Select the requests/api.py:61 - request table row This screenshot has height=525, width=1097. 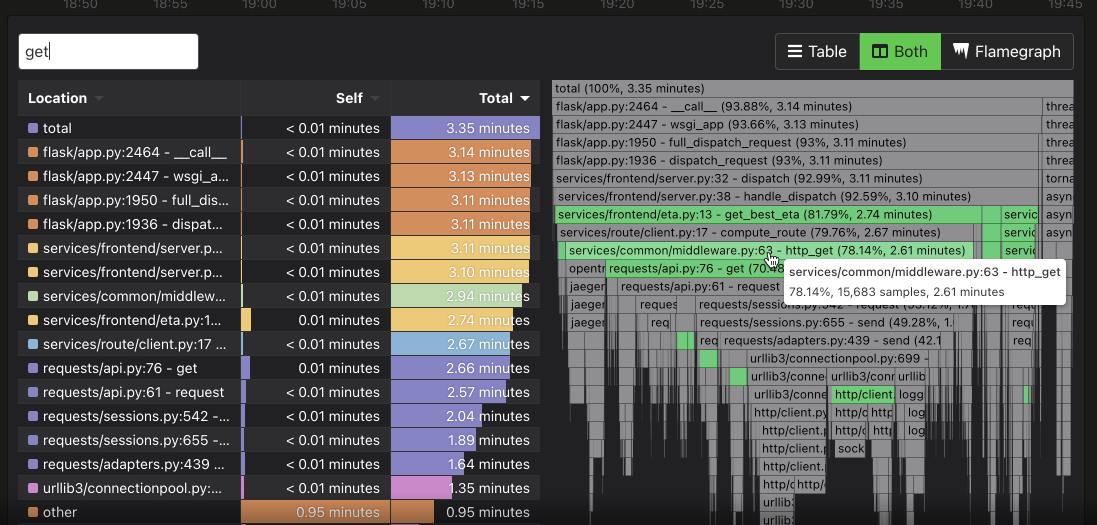pyautogui.click(x=279, y=392)
